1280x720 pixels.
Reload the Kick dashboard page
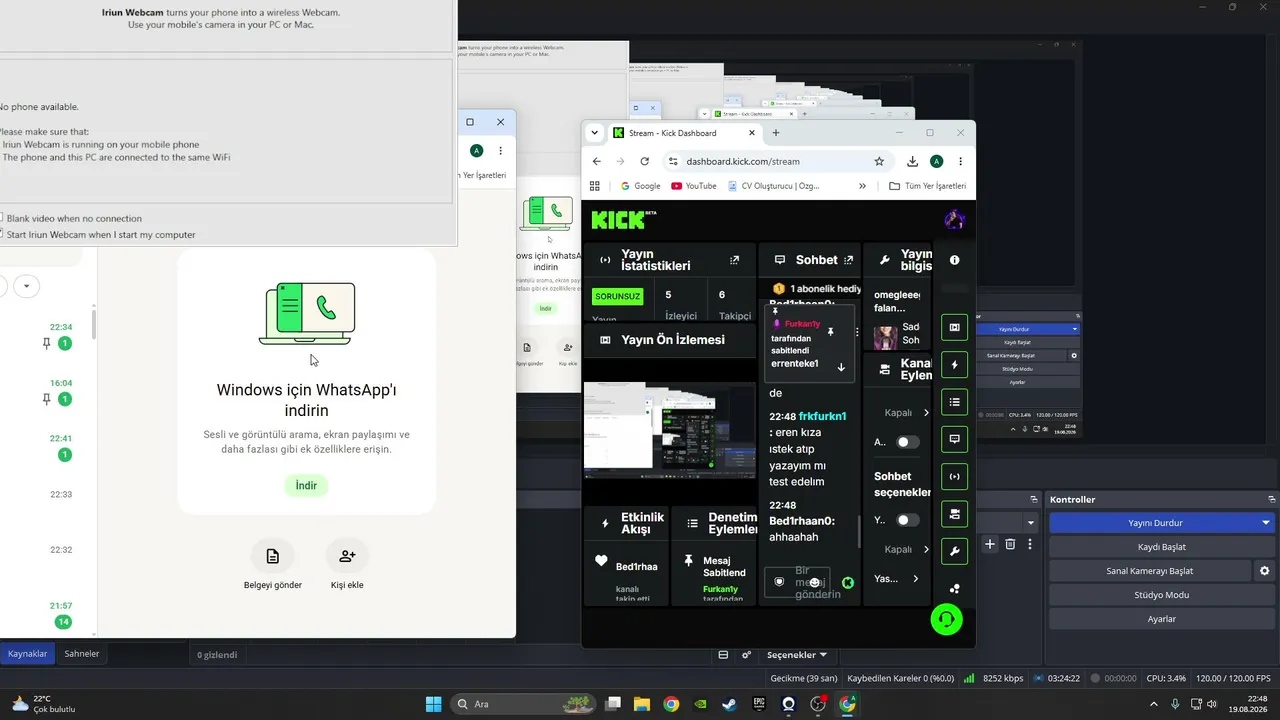tap(645, 161)
